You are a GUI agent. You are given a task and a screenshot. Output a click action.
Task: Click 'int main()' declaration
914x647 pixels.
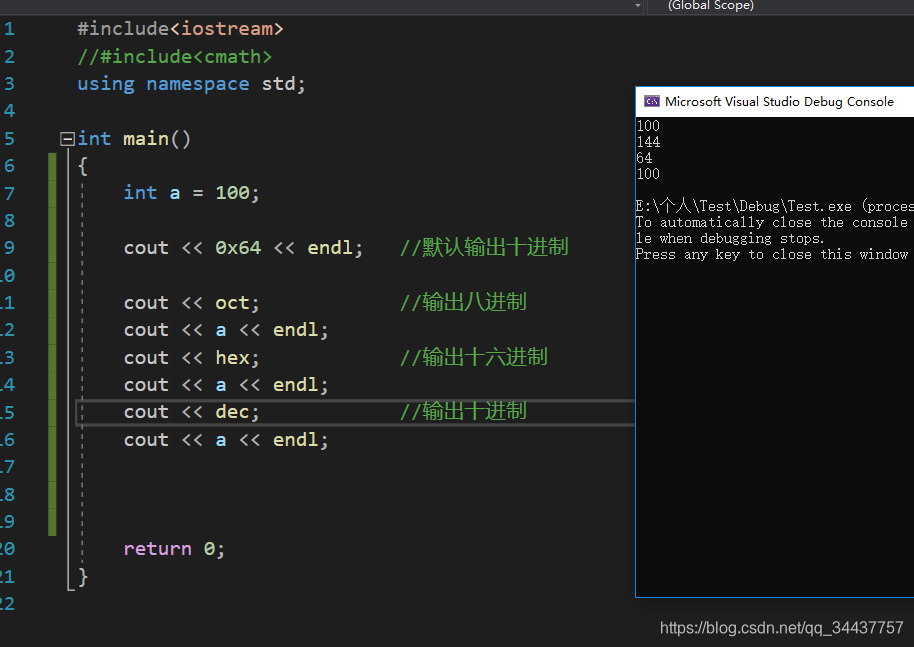pos(134,139)
